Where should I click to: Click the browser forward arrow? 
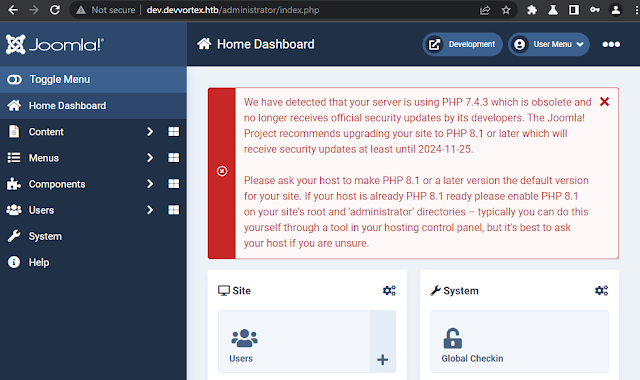(34, 10)
